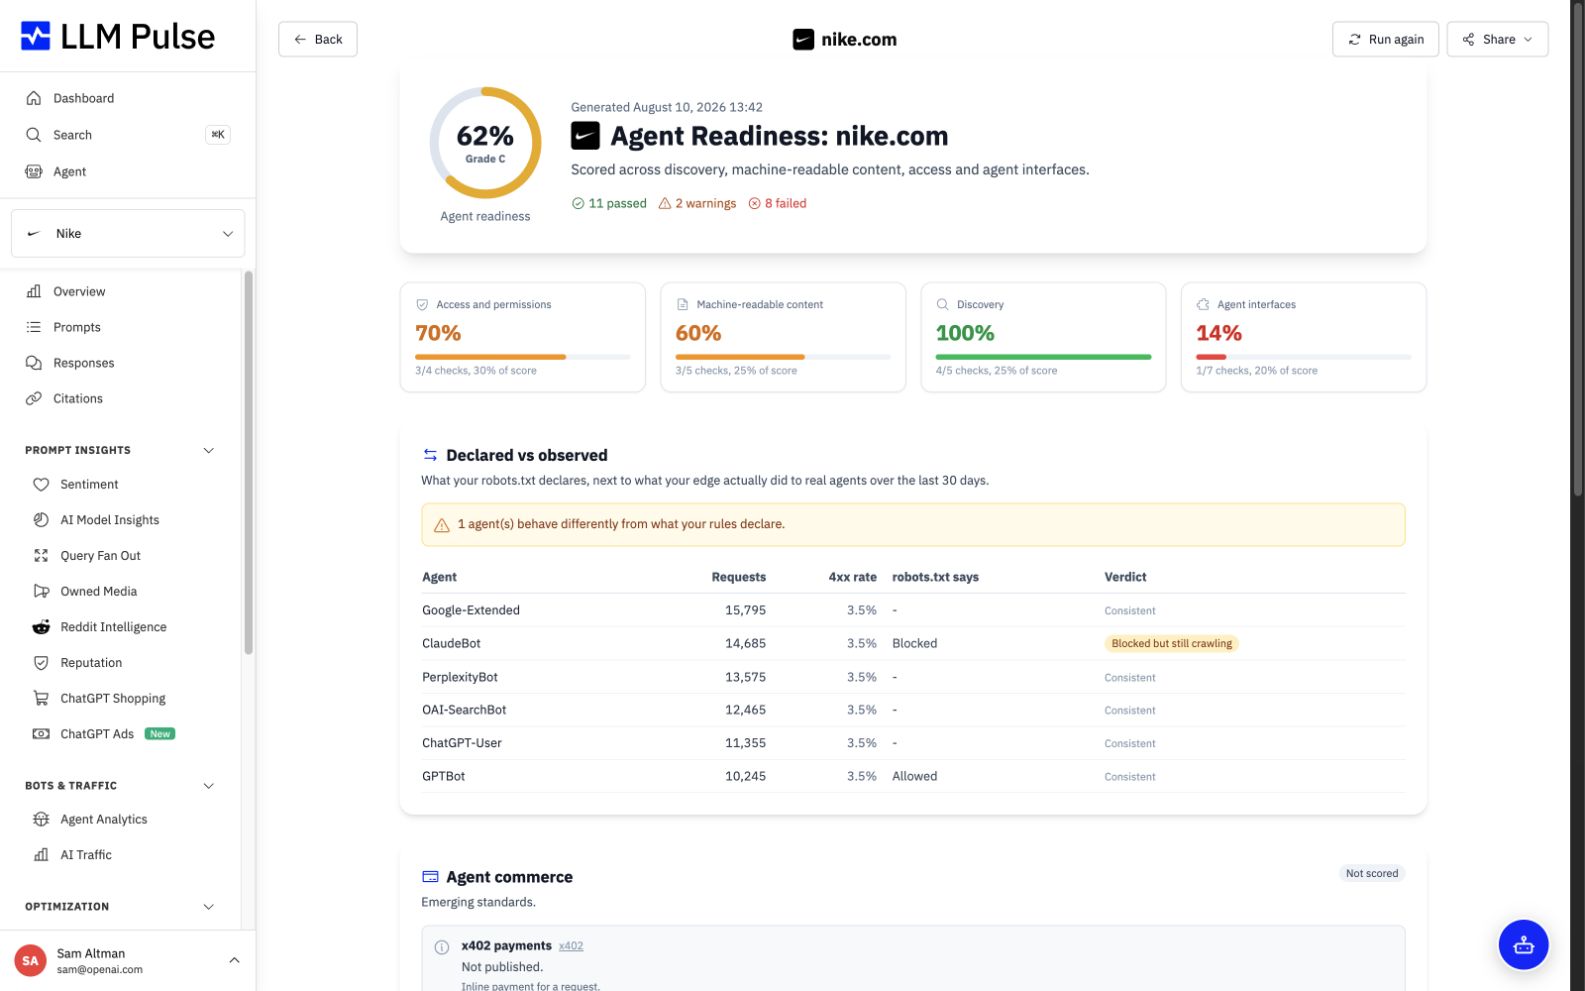Open the Agent robot icon
This screenshot has height=991, width=1585.
coord(34,172)
